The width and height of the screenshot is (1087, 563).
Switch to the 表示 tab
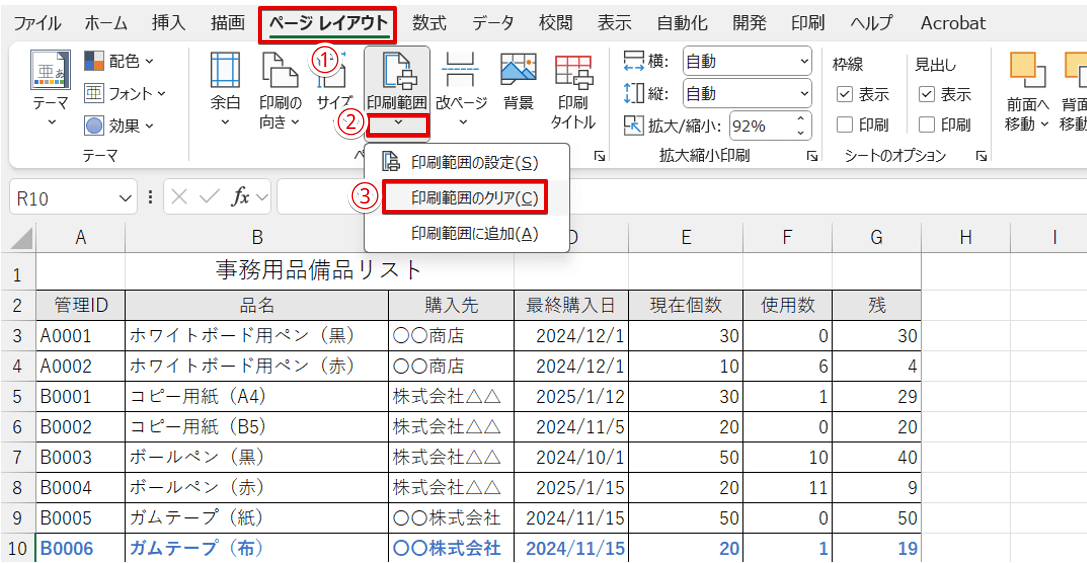[x=614, y=23]
